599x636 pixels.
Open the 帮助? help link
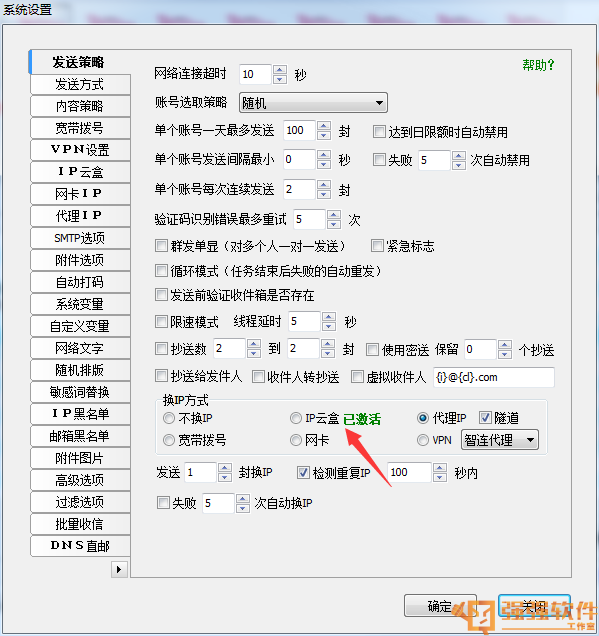pyautogui.click(x=538, y=65)
